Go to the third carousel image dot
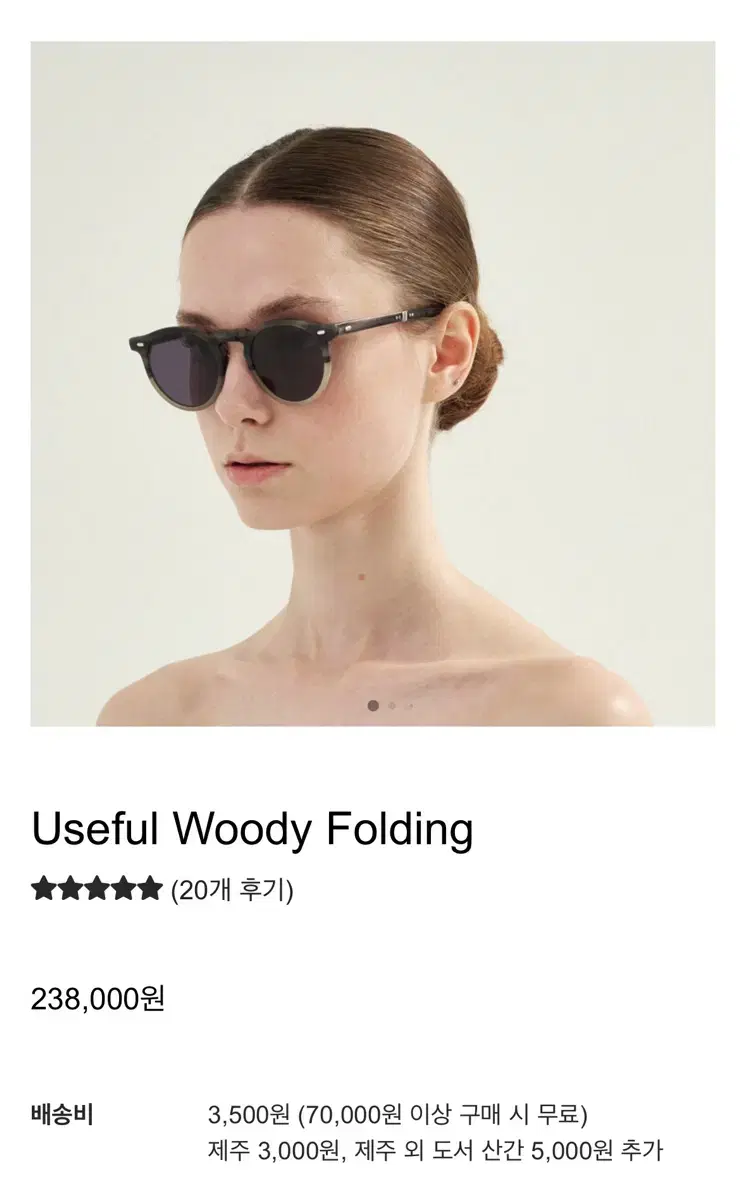 coord(409,705)
